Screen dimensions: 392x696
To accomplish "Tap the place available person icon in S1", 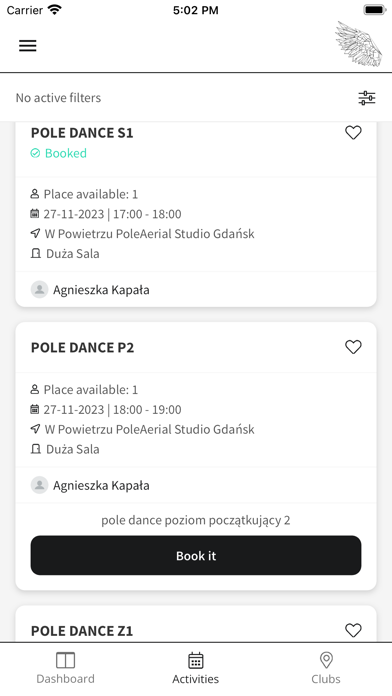I will coord(35,194).
